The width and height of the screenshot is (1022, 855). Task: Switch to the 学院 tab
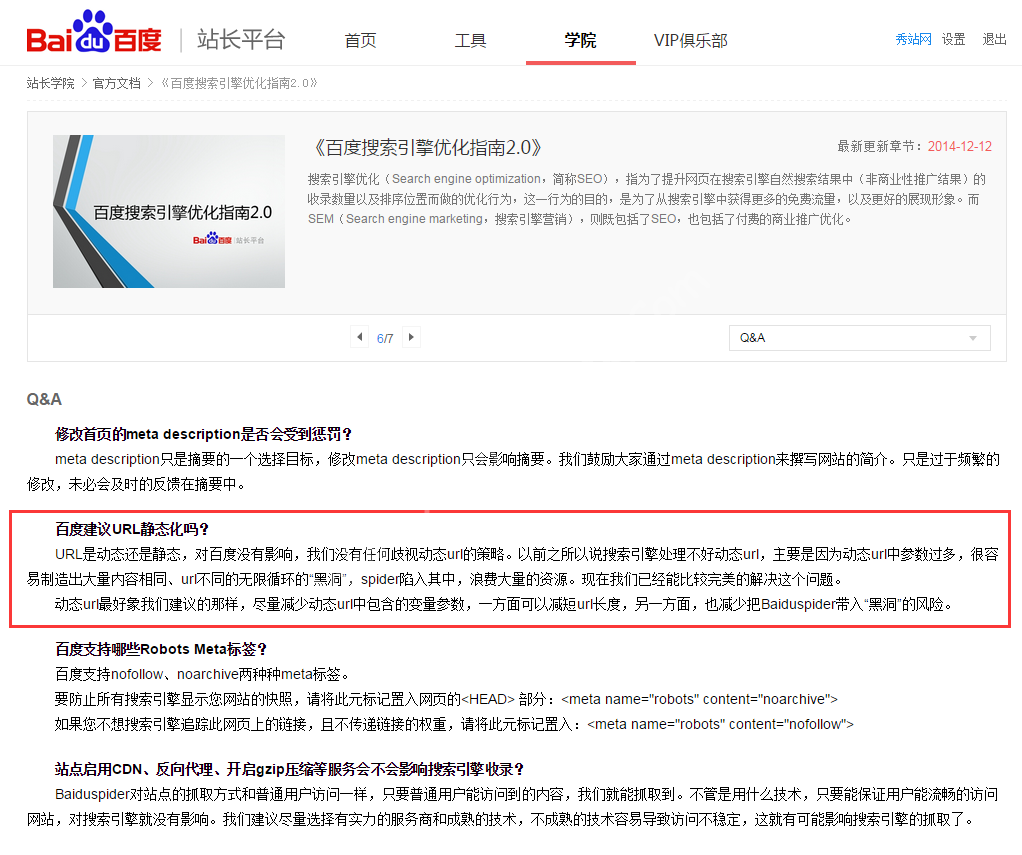click(x=580, y=40)
